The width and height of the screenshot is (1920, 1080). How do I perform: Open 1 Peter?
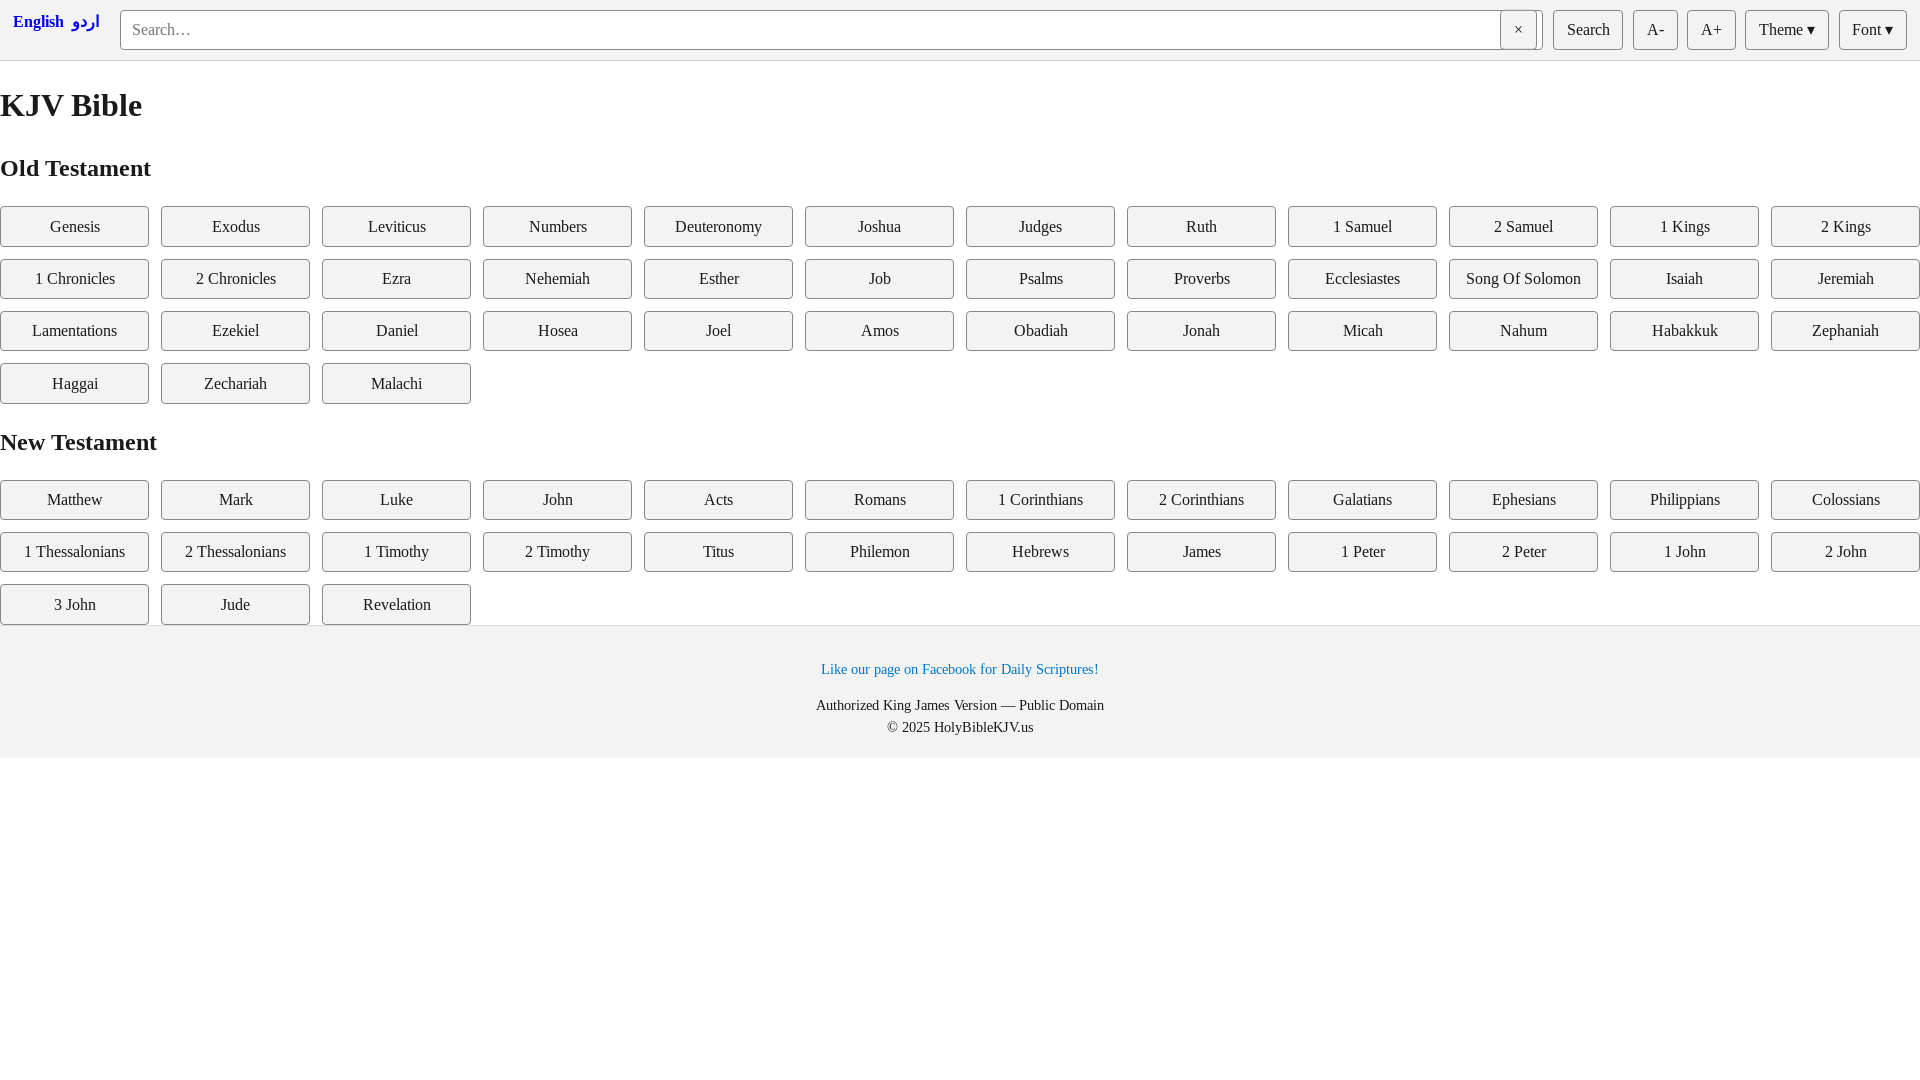[x=1362, y=552]
